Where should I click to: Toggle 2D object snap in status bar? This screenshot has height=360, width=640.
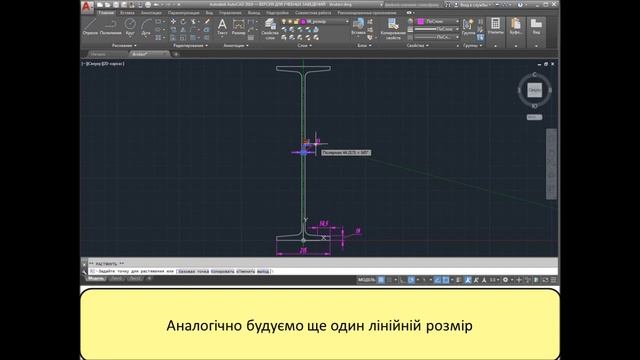(x=446, y=280)
